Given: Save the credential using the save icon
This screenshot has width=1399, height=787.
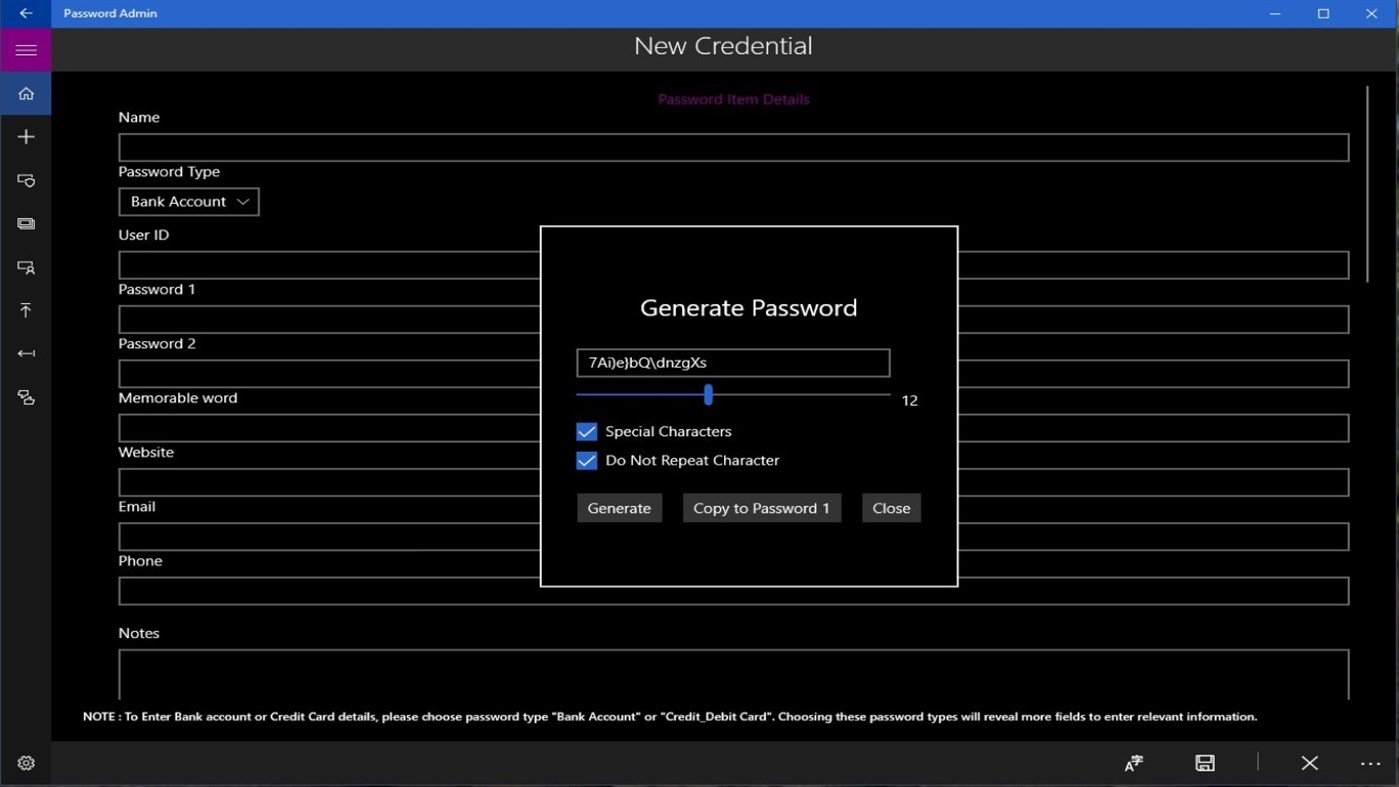Looking at the screenshot, I should pos(1204,763).
